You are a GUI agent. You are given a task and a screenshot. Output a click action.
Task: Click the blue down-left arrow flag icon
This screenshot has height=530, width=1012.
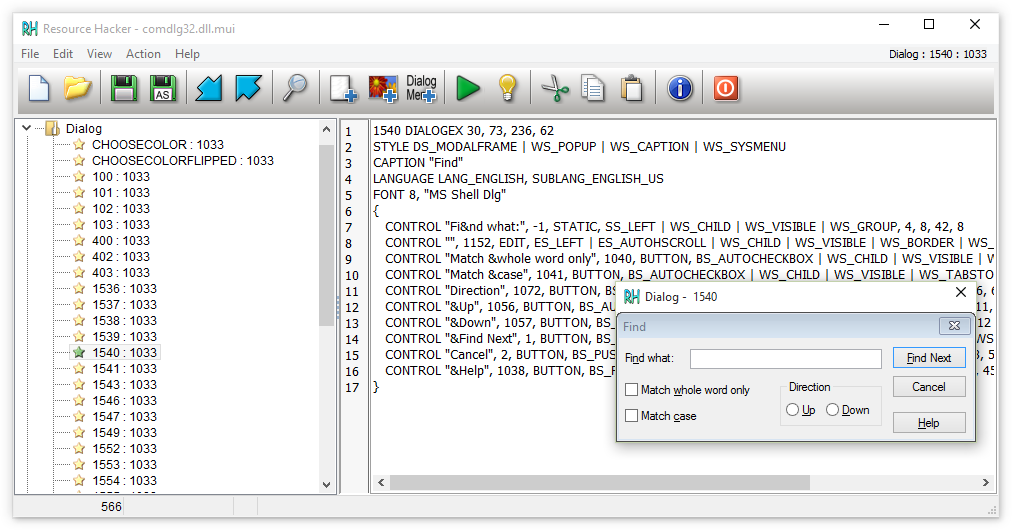(x=208, y=88)
